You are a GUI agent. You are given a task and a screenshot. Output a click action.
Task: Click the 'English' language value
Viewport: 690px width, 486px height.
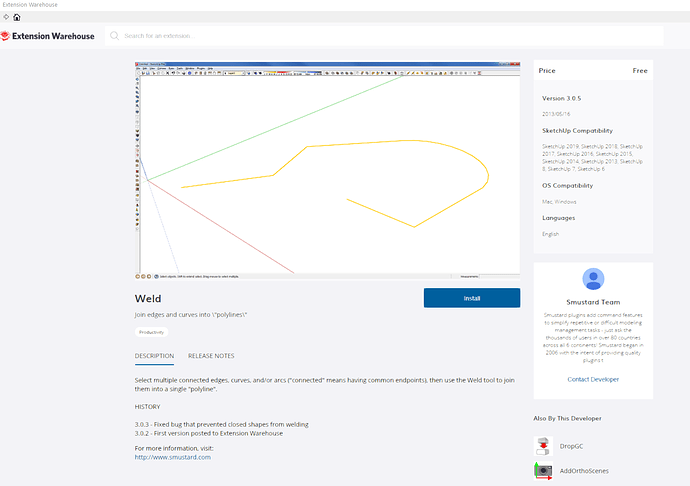551,234
